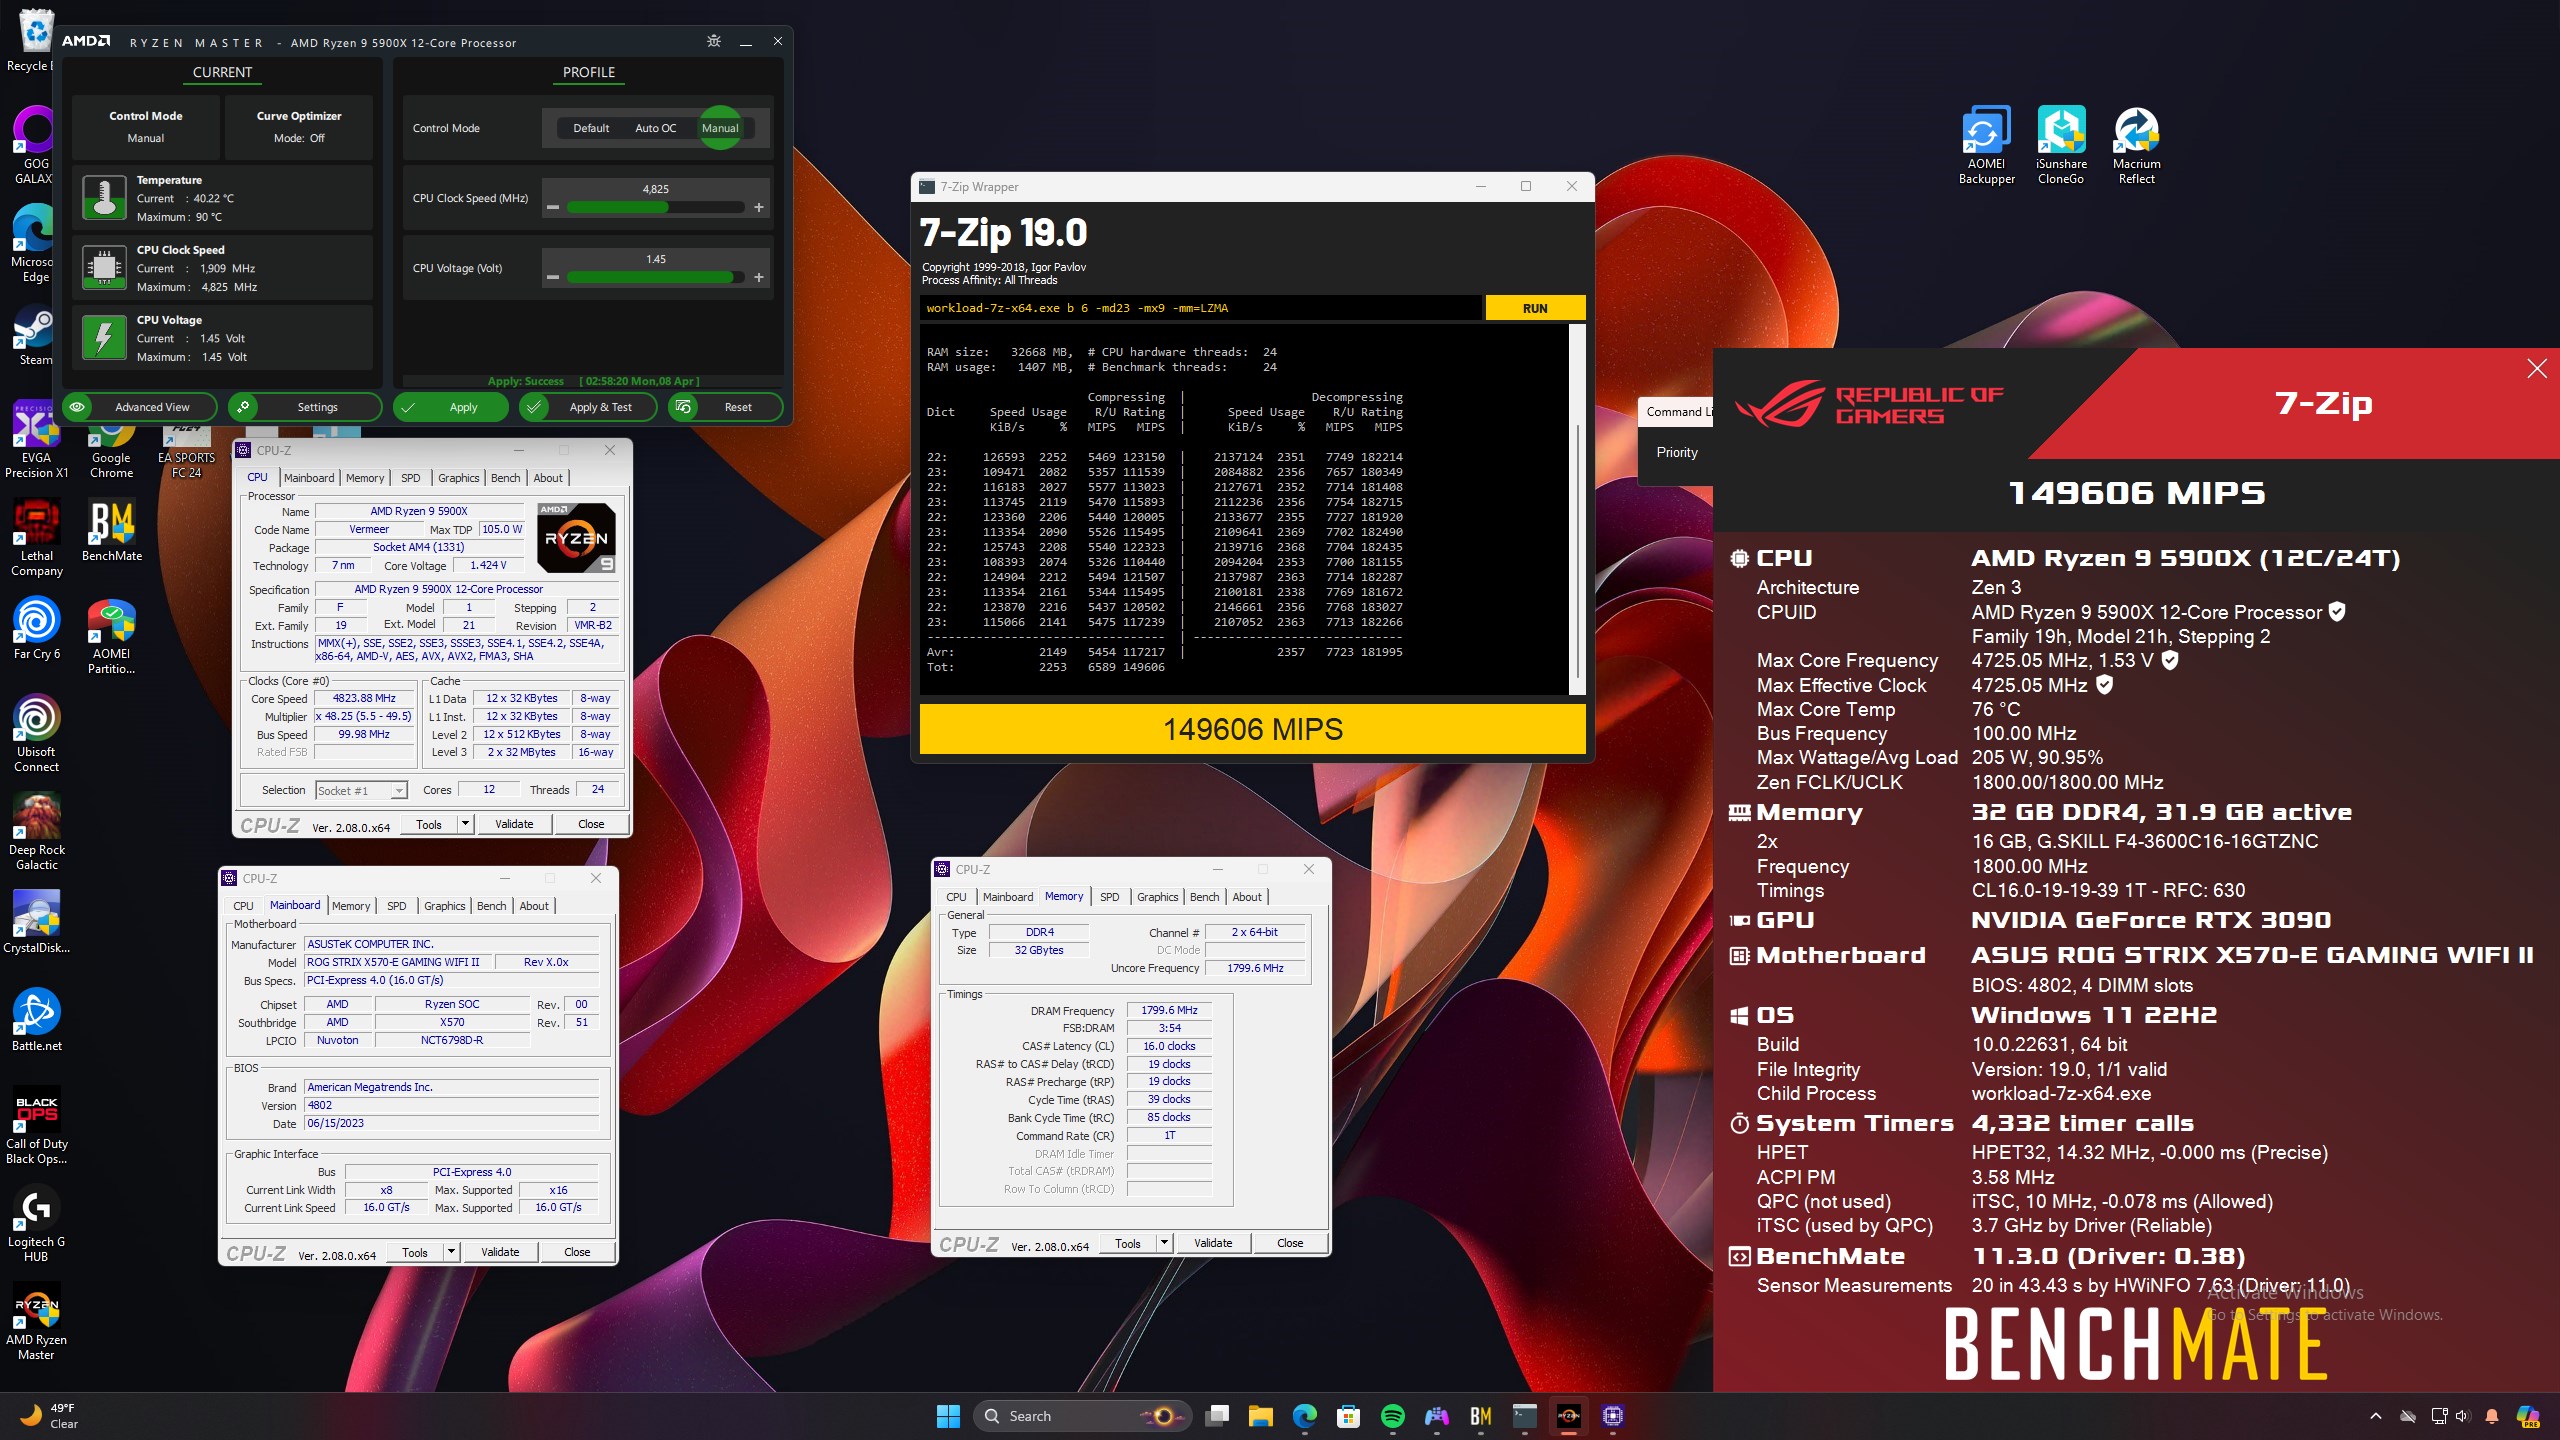Expand Tools dropdown arrow in CPU-Z Memory window
2560x1440 pixels.
[x=1164, y=1243]
